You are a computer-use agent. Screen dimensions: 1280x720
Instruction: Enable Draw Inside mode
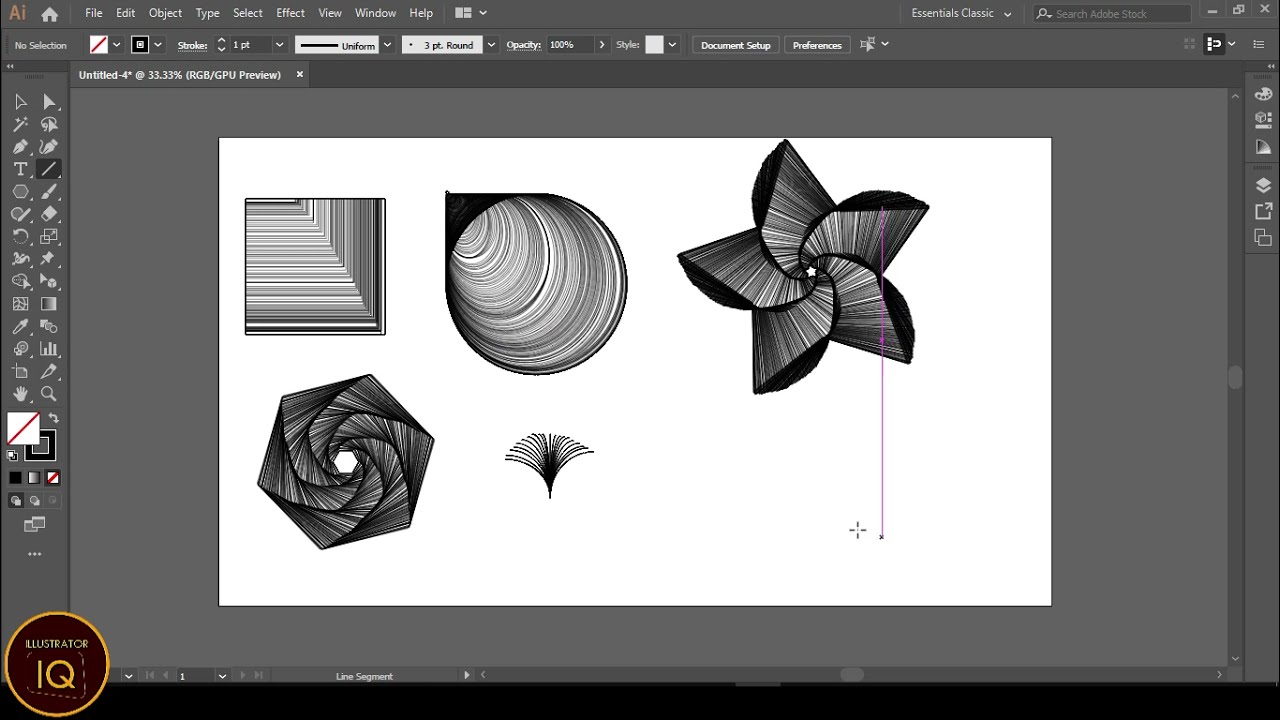53,501
